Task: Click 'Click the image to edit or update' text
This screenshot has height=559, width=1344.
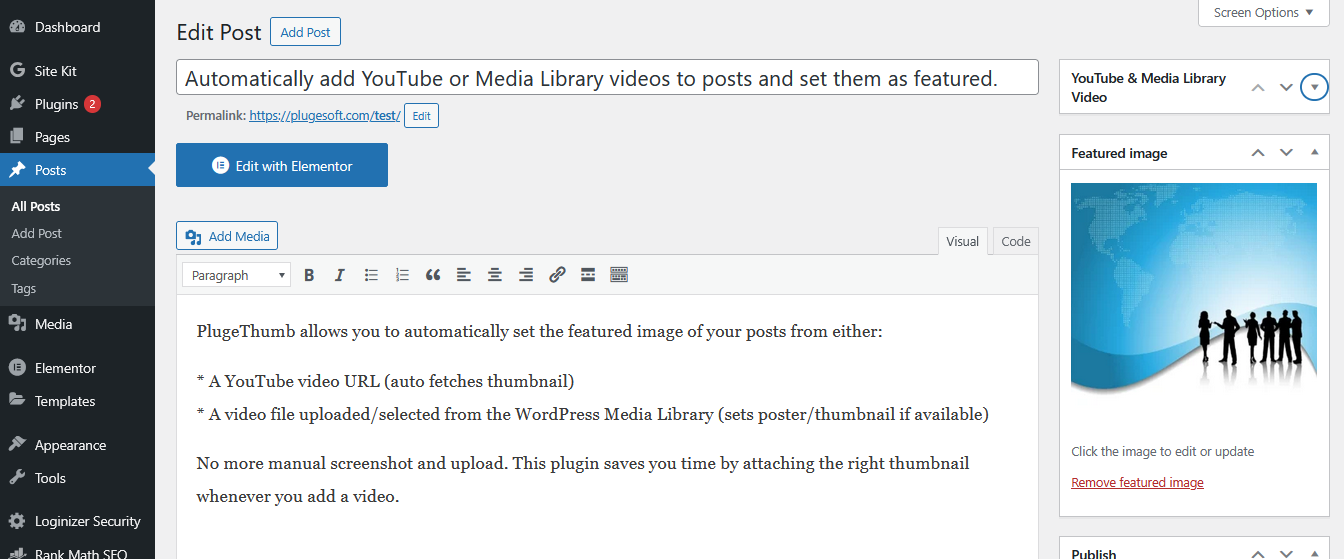Action: click(1162, 451)
